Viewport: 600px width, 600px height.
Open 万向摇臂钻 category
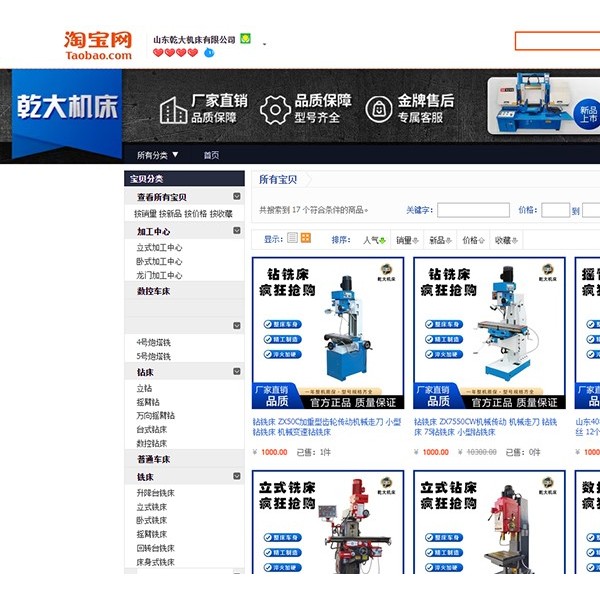156,416
